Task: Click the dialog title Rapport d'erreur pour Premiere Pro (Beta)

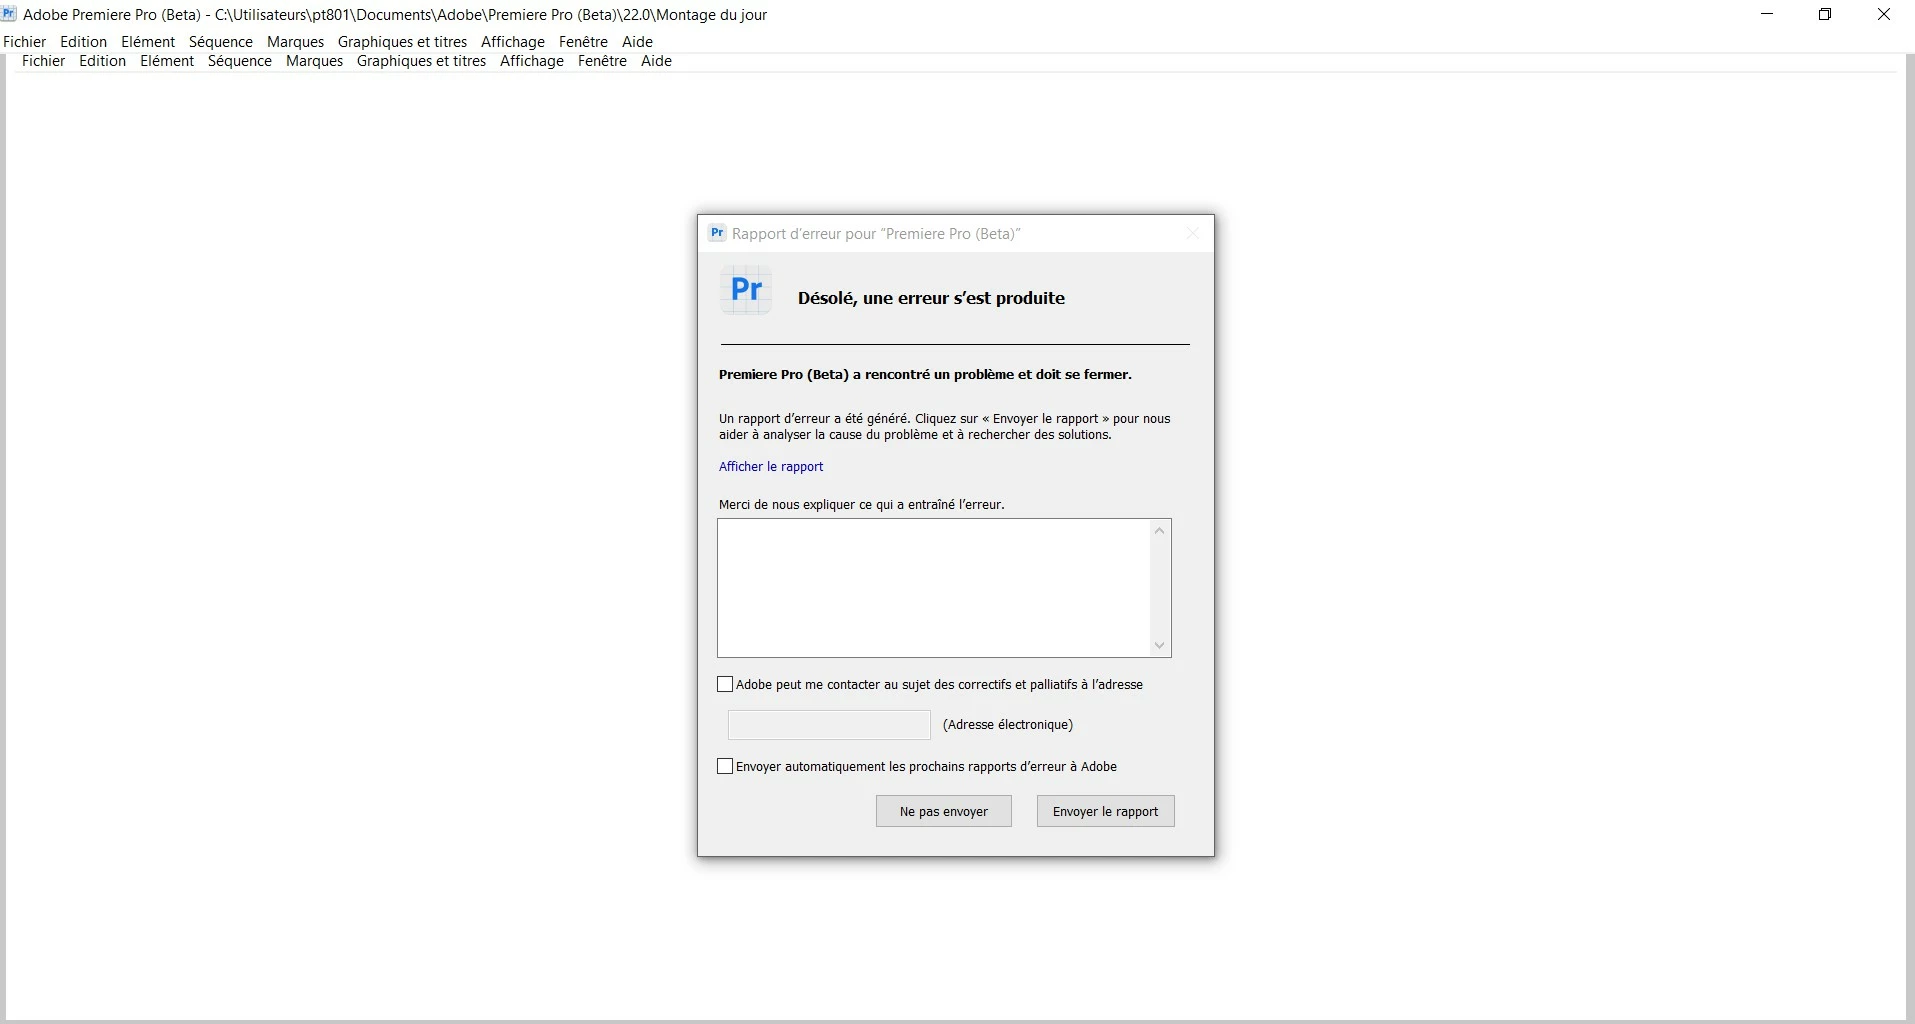Action: (x=876, y=234)
